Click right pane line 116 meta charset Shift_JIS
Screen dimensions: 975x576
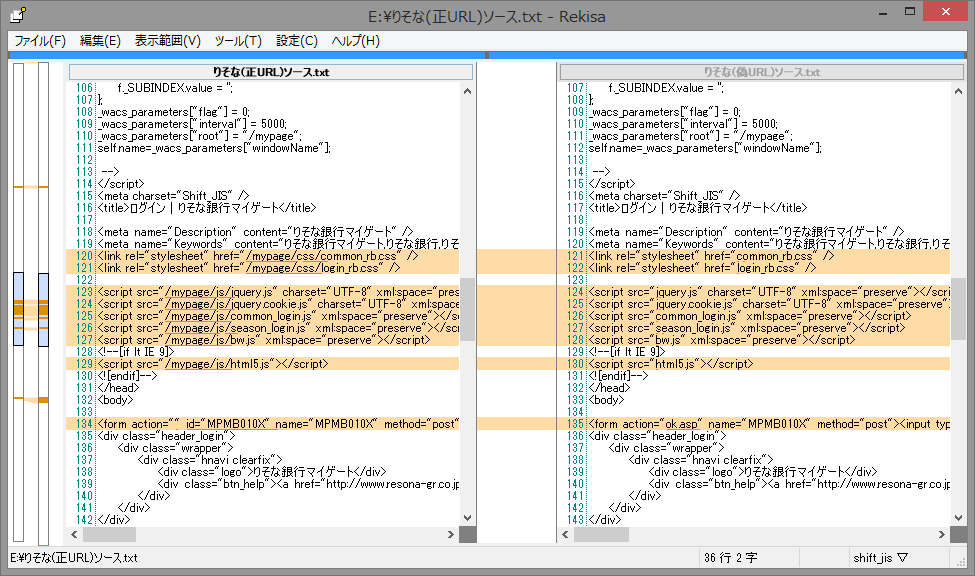(664, 196)
